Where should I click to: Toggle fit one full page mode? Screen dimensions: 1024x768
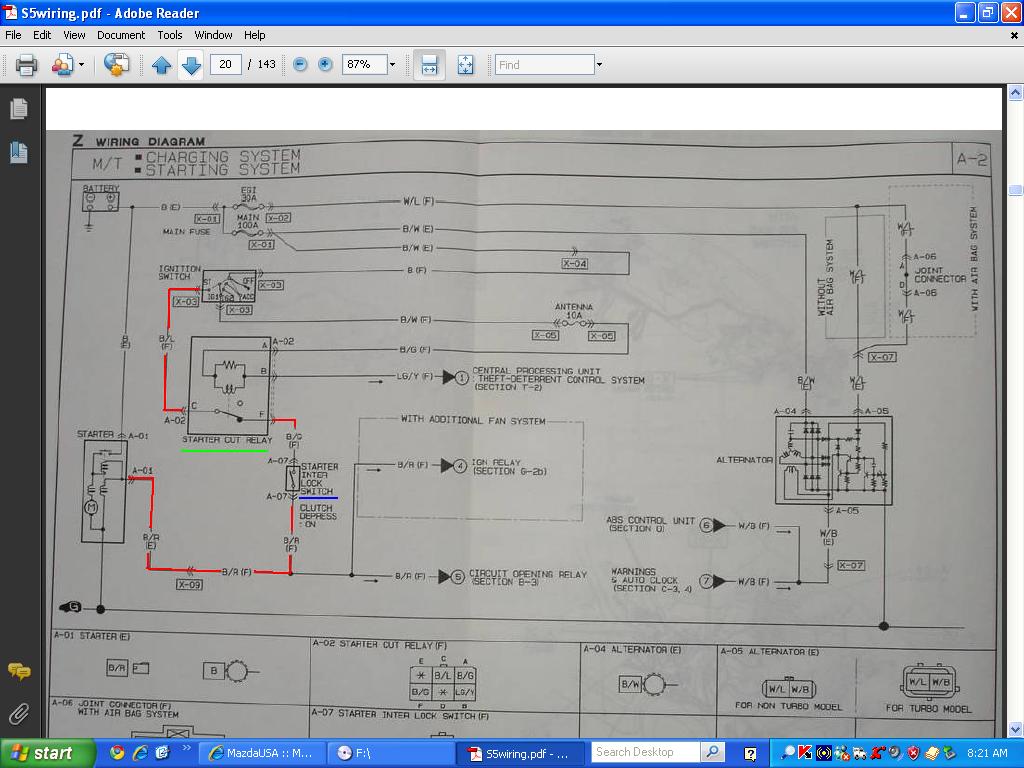(x=465, y=65)
